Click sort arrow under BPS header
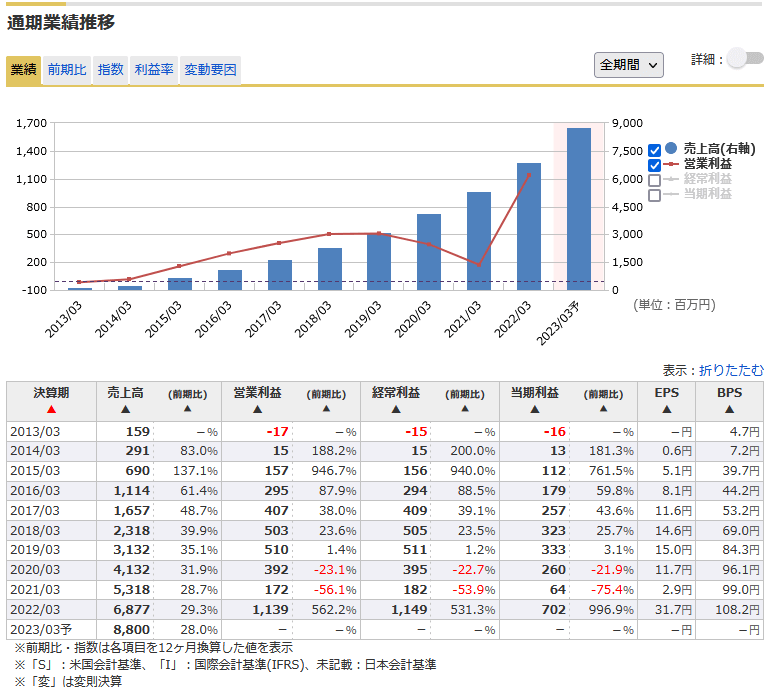Viewport: 769px width, 696px height. pyautogui.click(x=729, y=409)
